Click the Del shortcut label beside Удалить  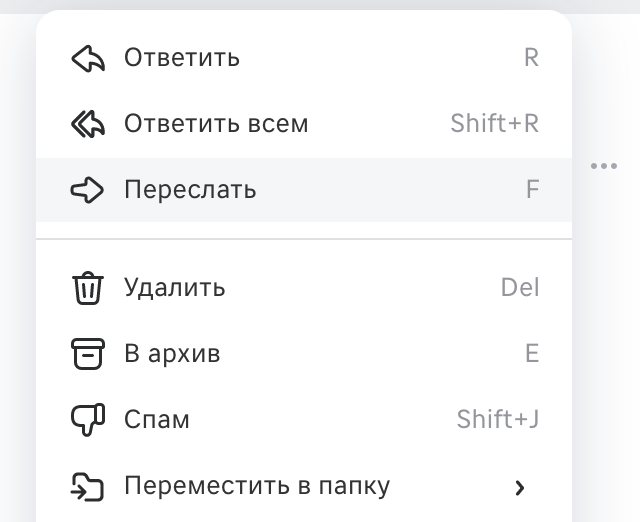point(520,287)
